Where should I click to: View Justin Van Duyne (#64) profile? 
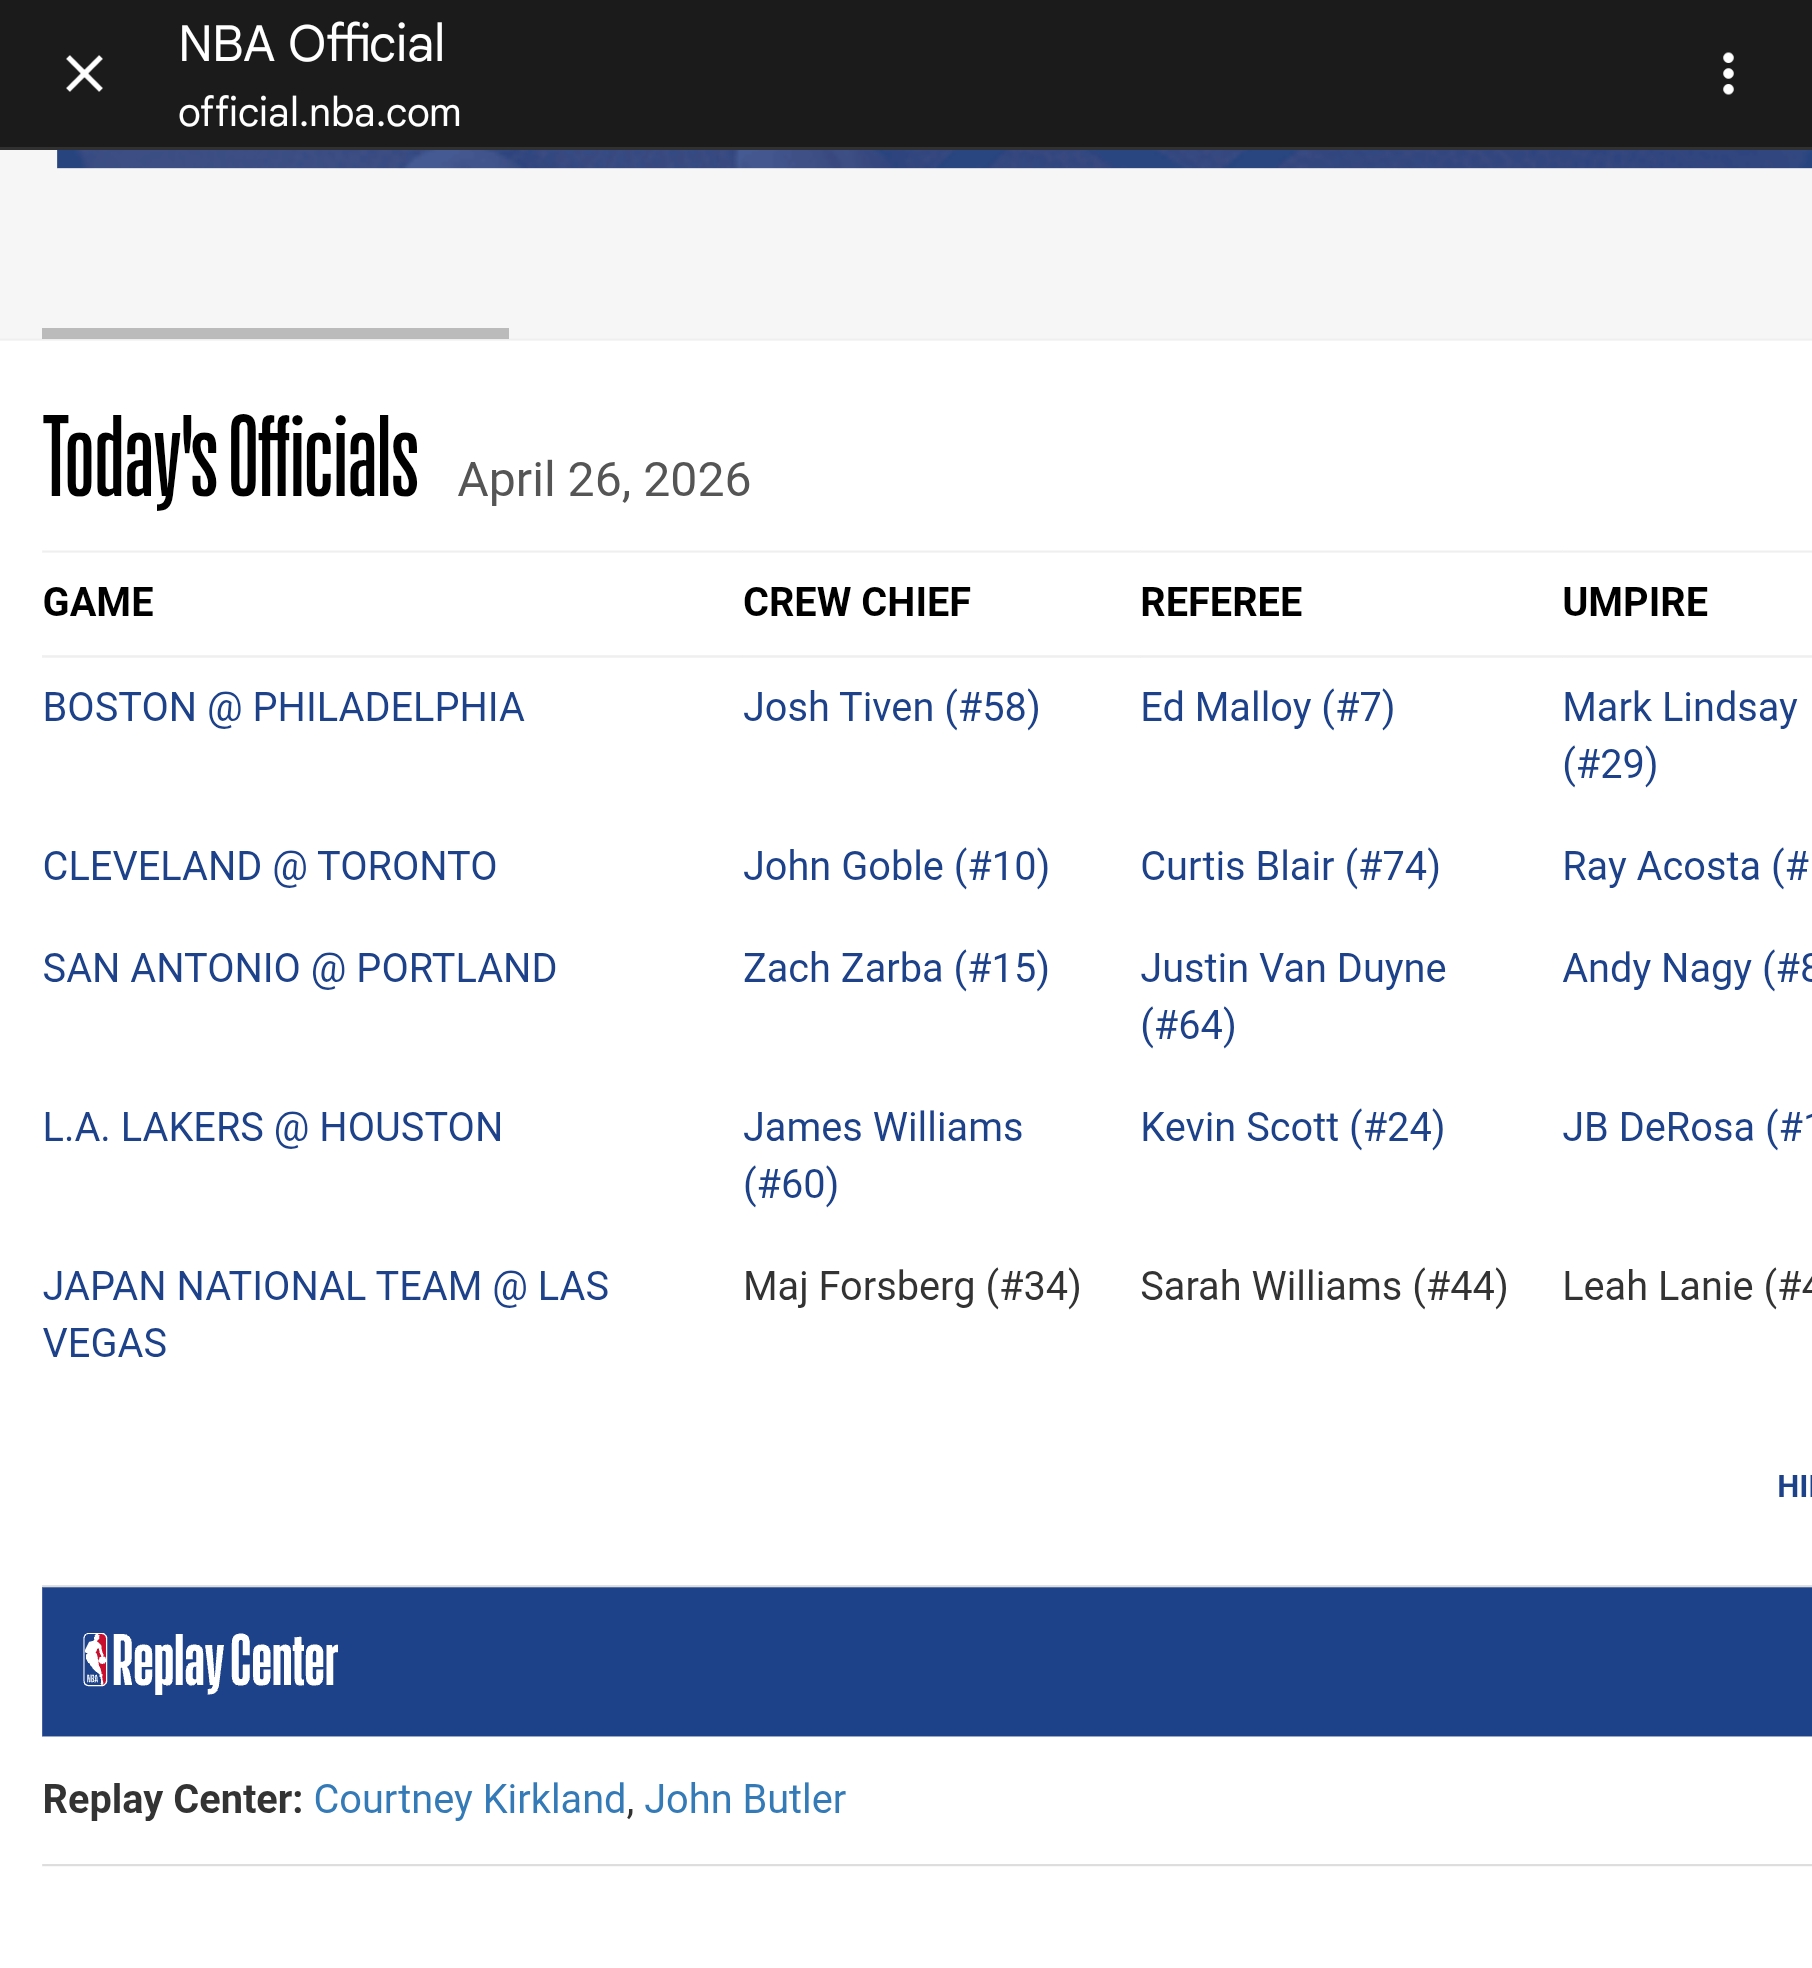pos(1293,996)
